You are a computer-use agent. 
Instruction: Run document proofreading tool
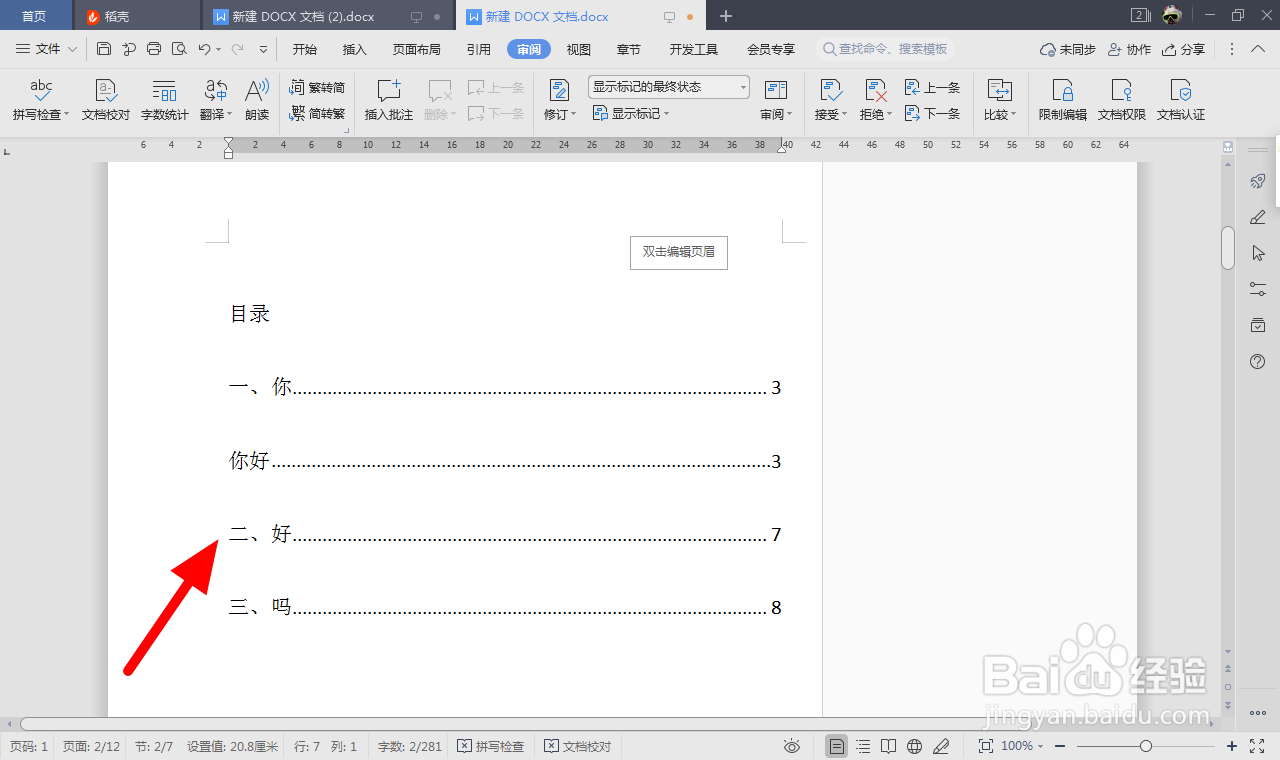pos(106,100)
